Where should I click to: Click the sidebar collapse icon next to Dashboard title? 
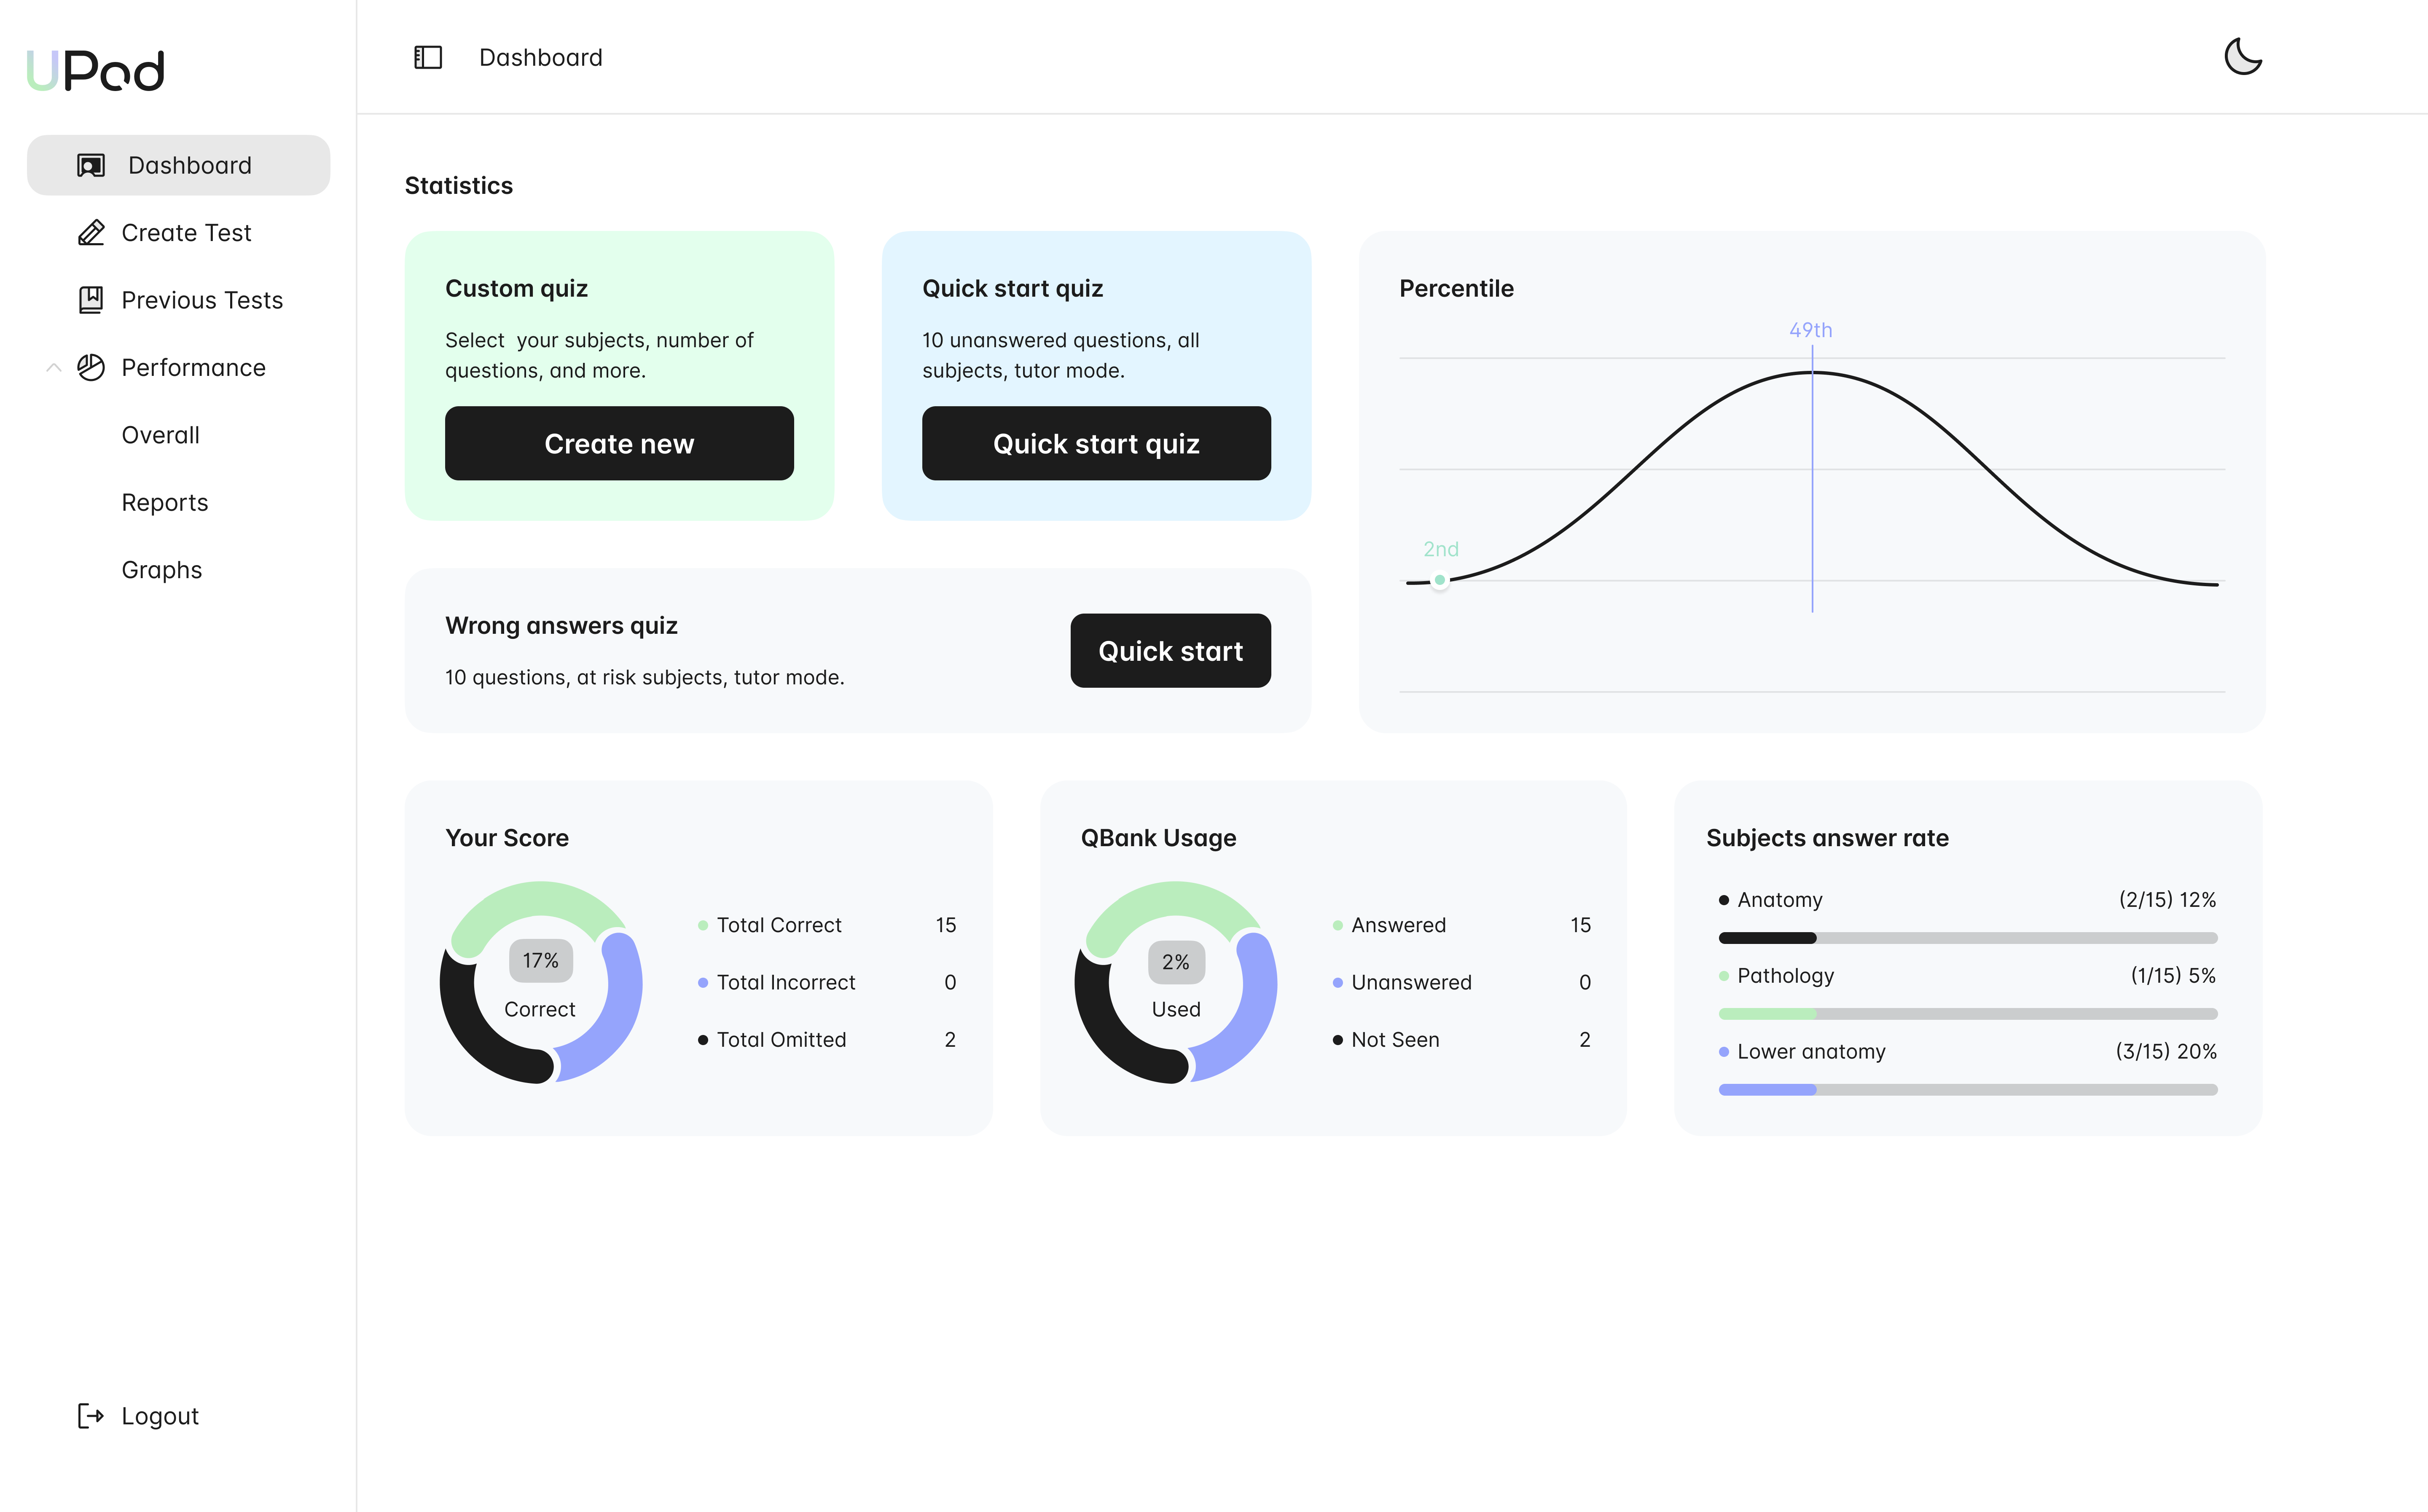click(428, 57)
